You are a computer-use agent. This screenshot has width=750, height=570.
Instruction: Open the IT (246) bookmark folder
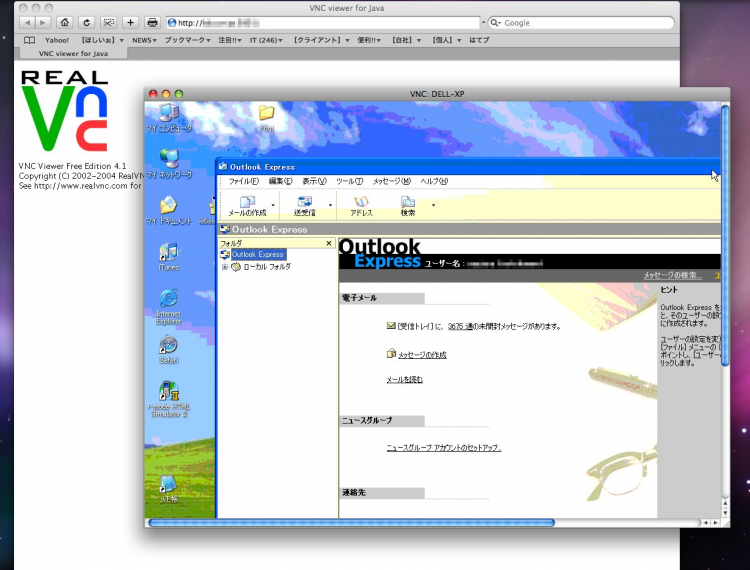pos(266,40)
